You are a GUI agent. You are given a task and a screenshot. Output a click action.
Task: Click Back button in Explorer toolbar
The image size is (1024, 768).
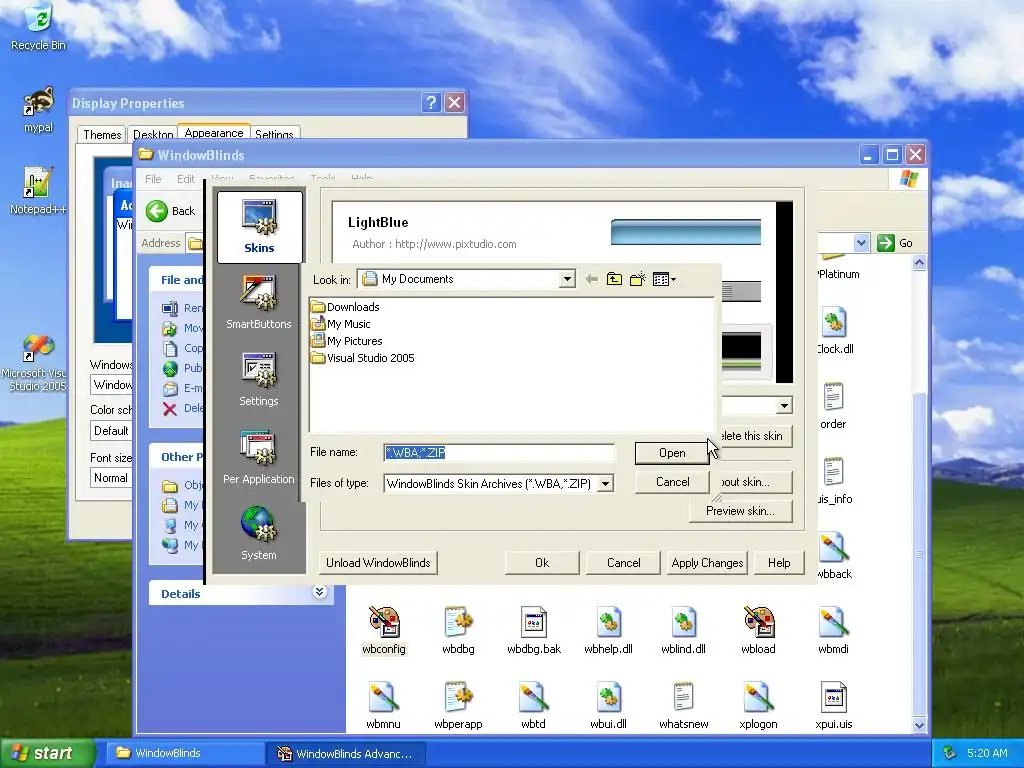(x=171, y=211)
